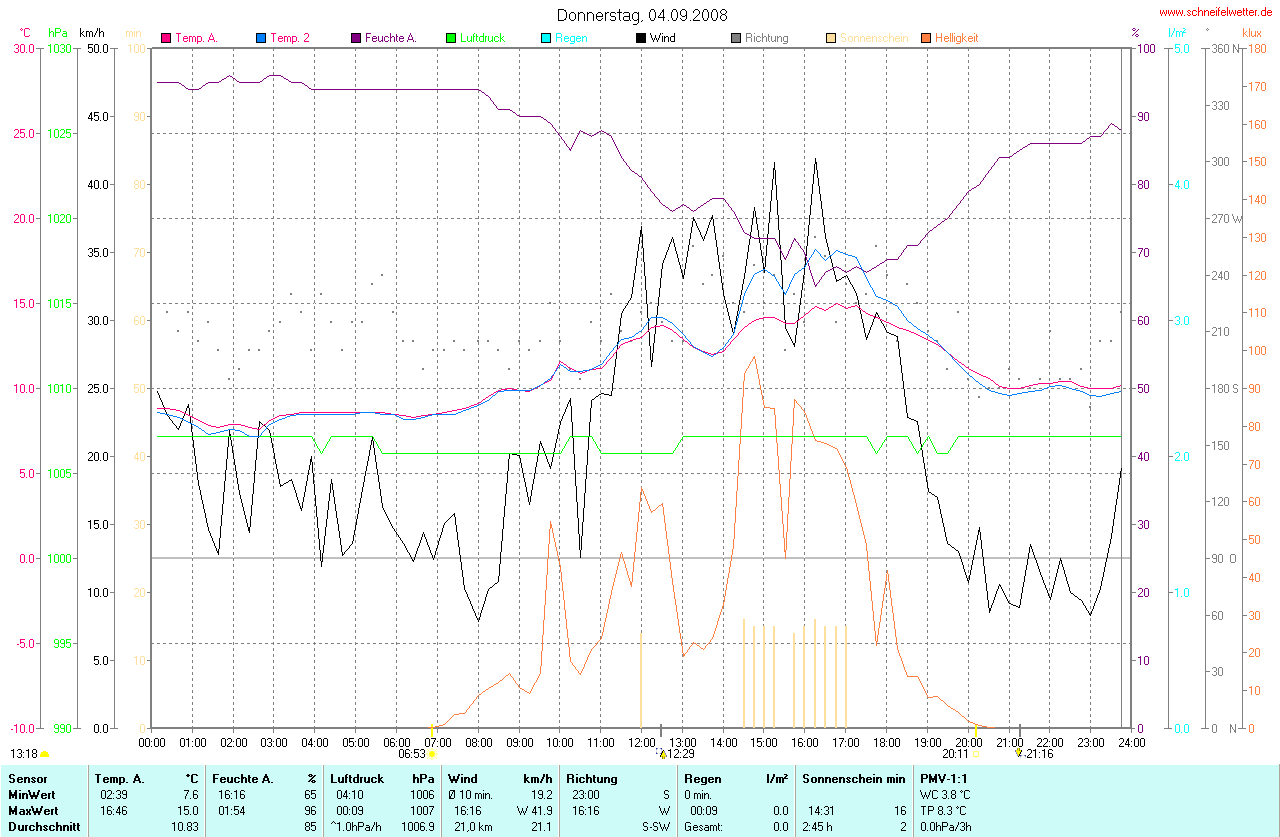1280x837 pixels.
Task: Click the 14:31 sunshine time value
Action: click(822, 810)
